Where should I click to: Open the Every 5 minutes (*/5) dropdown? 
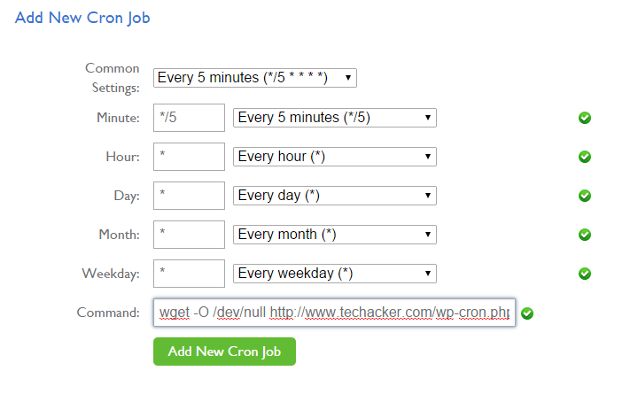(335, 118)
